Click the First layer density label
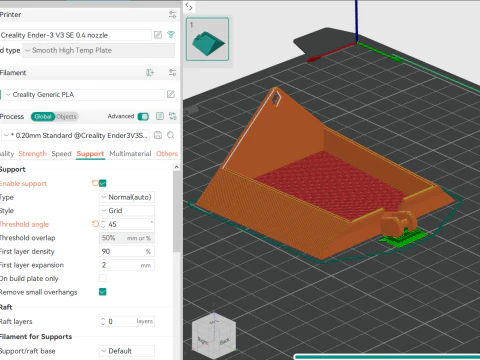480x360 pixels. pos(27,252)
